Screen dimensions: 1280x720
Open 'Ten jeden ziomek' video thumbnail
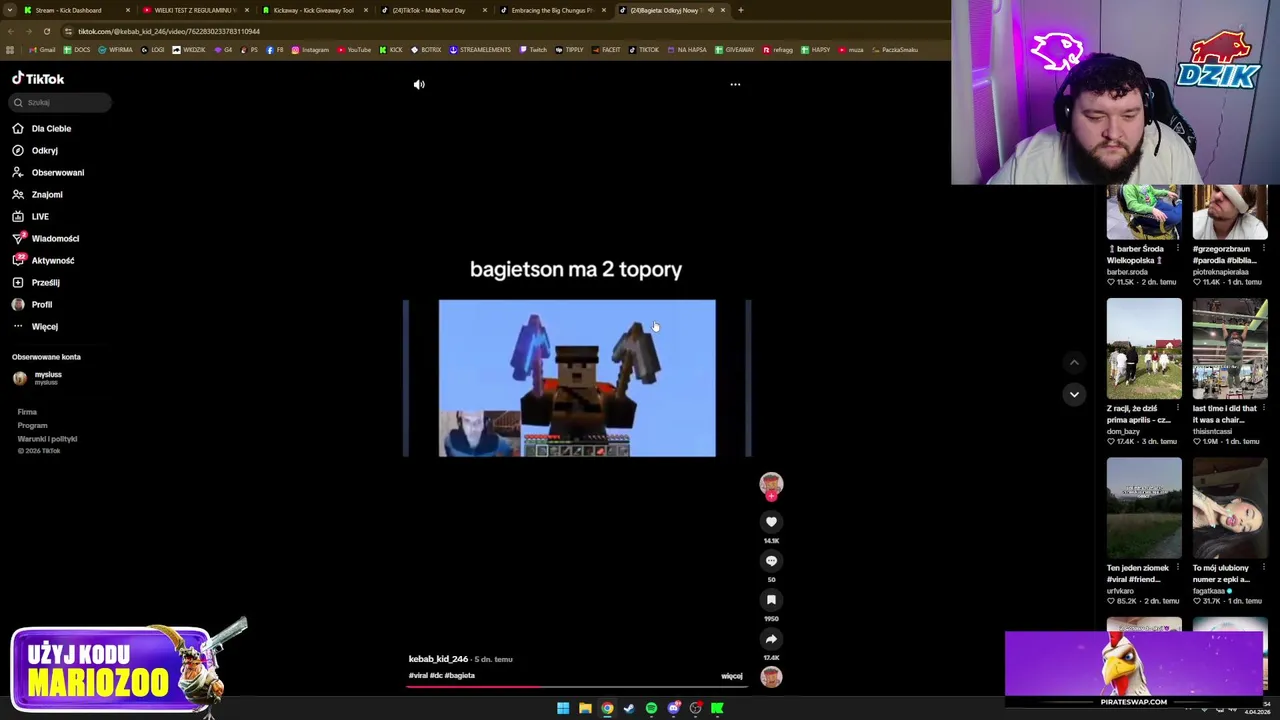tap(1144, 508)
